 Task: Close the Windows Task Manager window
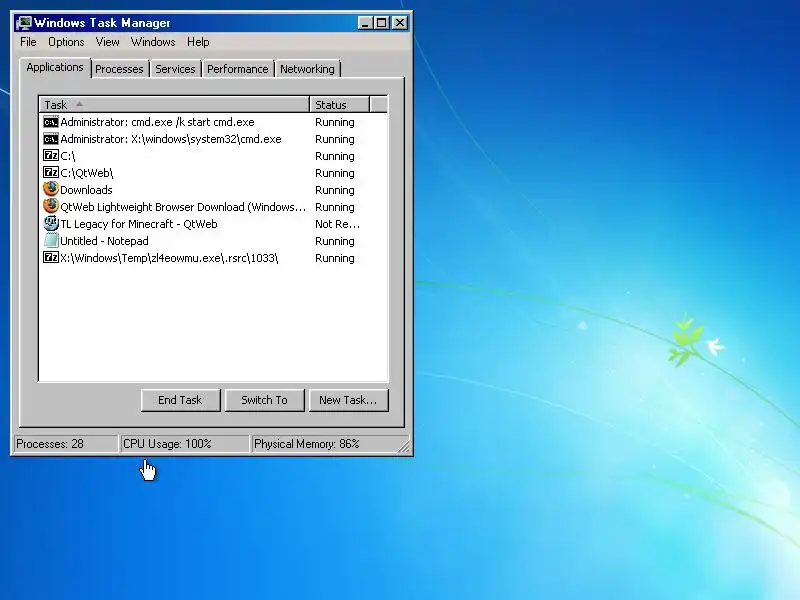tap(400, 23)
